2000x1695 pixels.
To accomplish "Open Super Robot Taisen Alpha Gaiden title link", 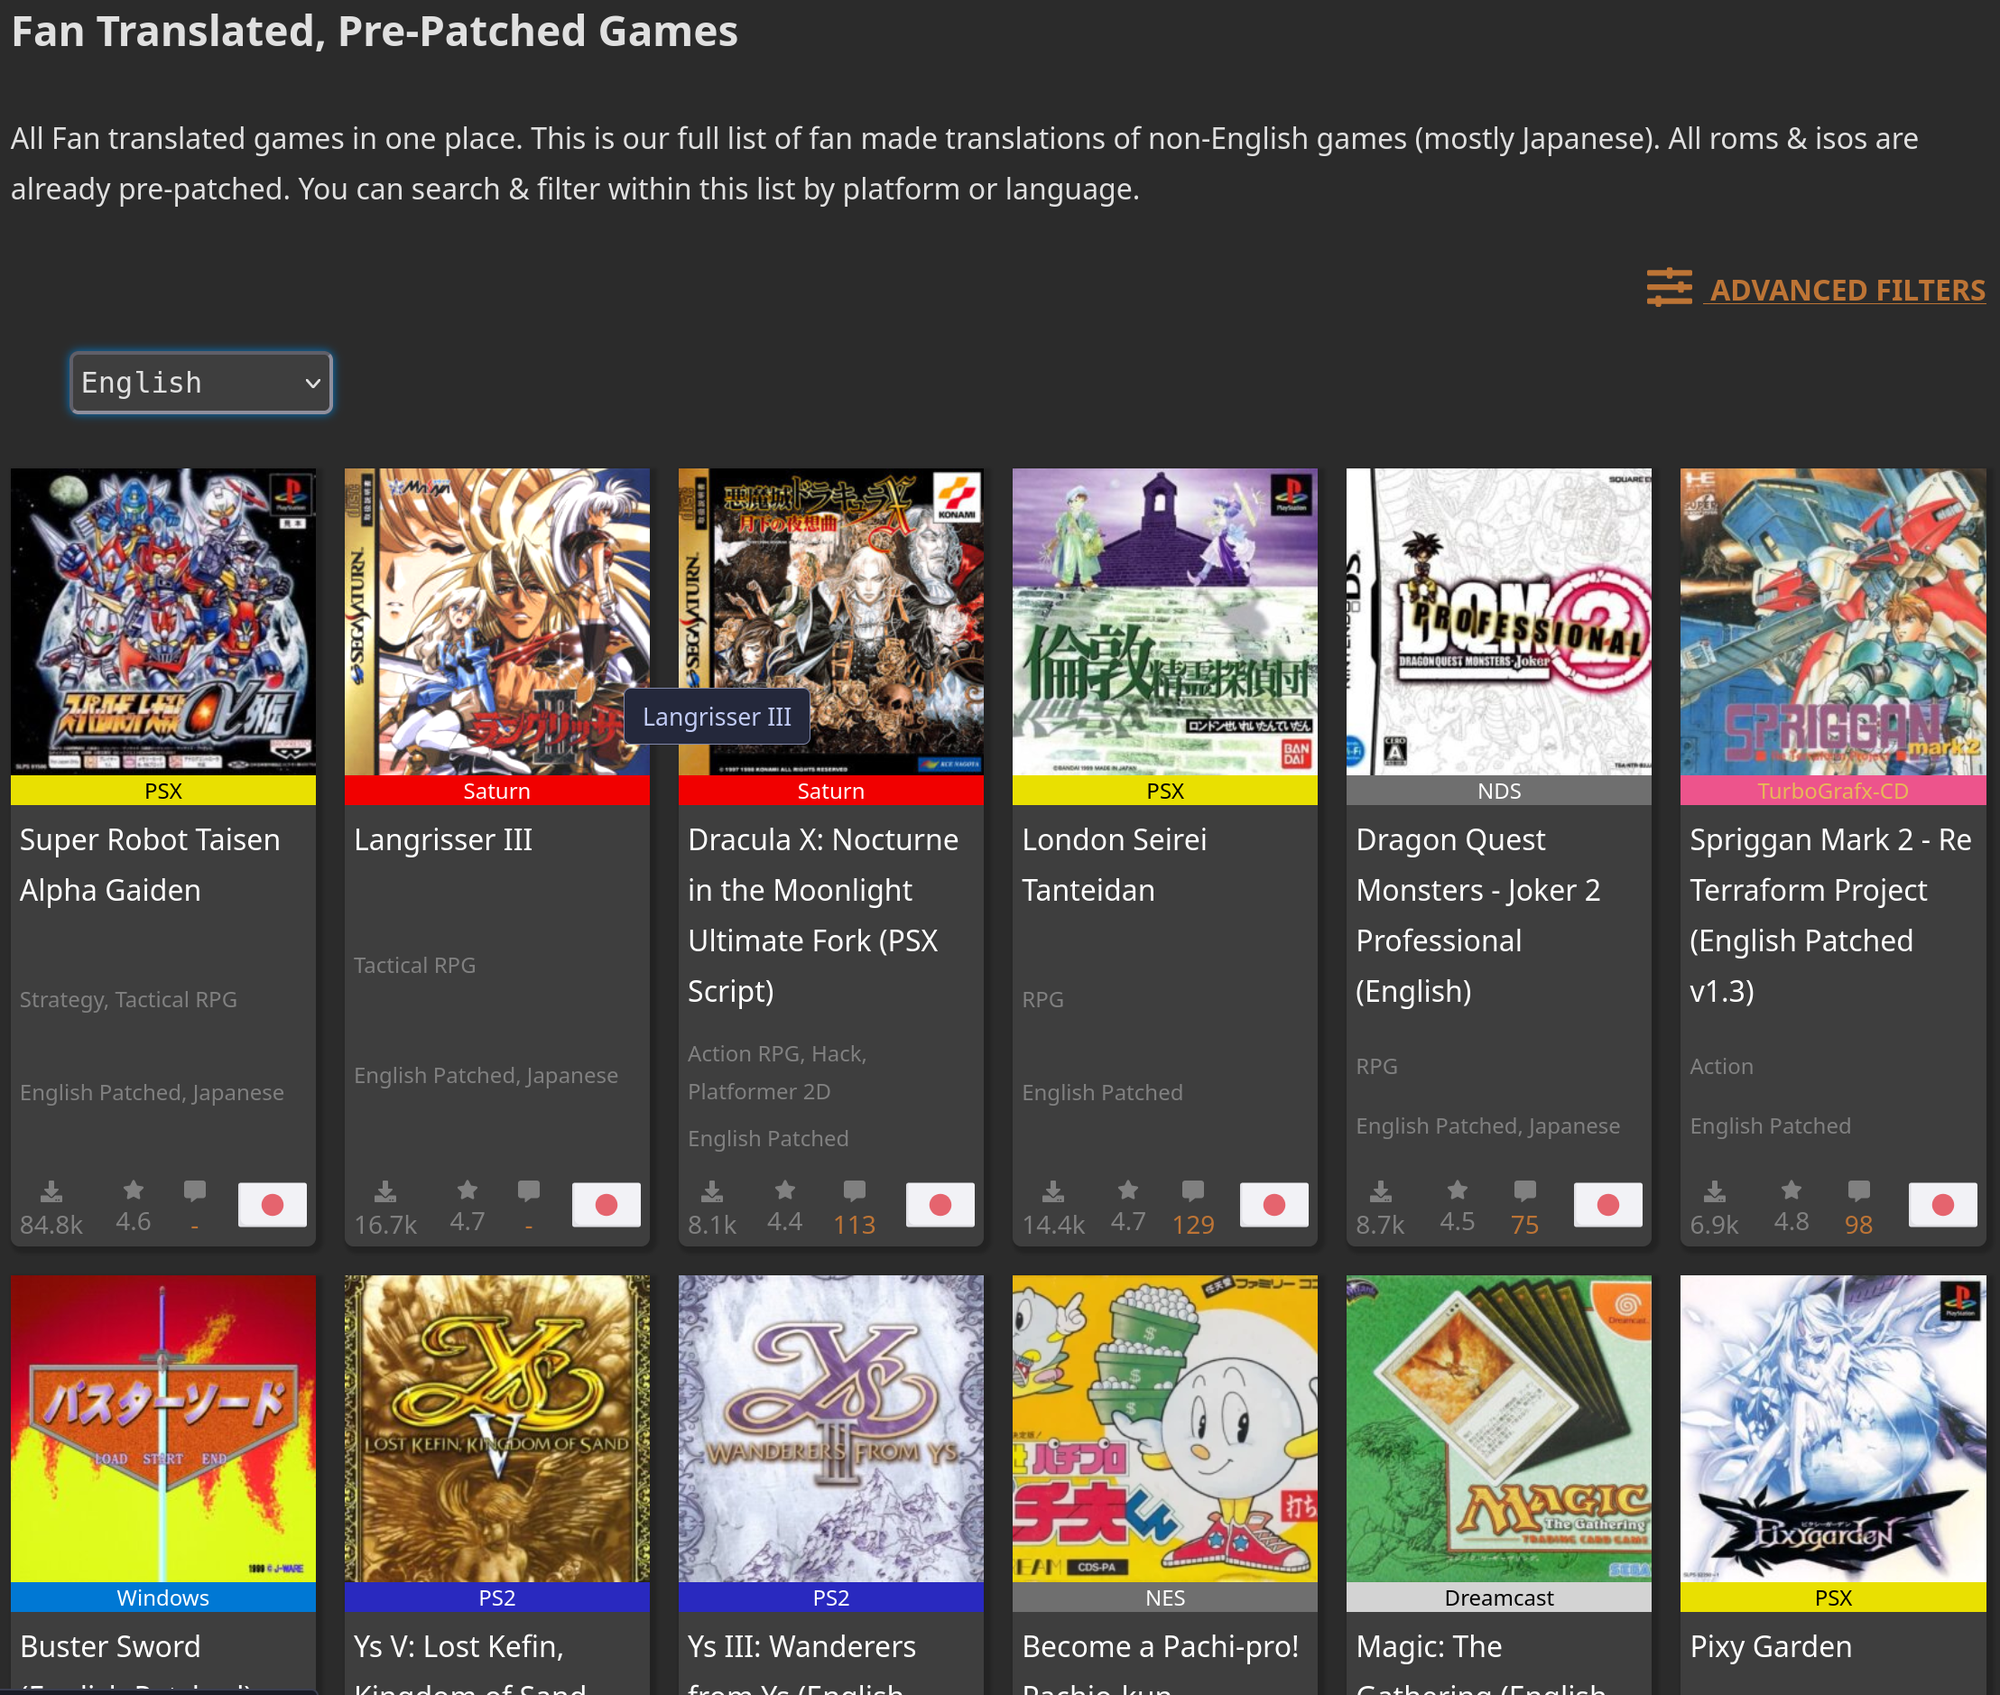I will (150, 865).
